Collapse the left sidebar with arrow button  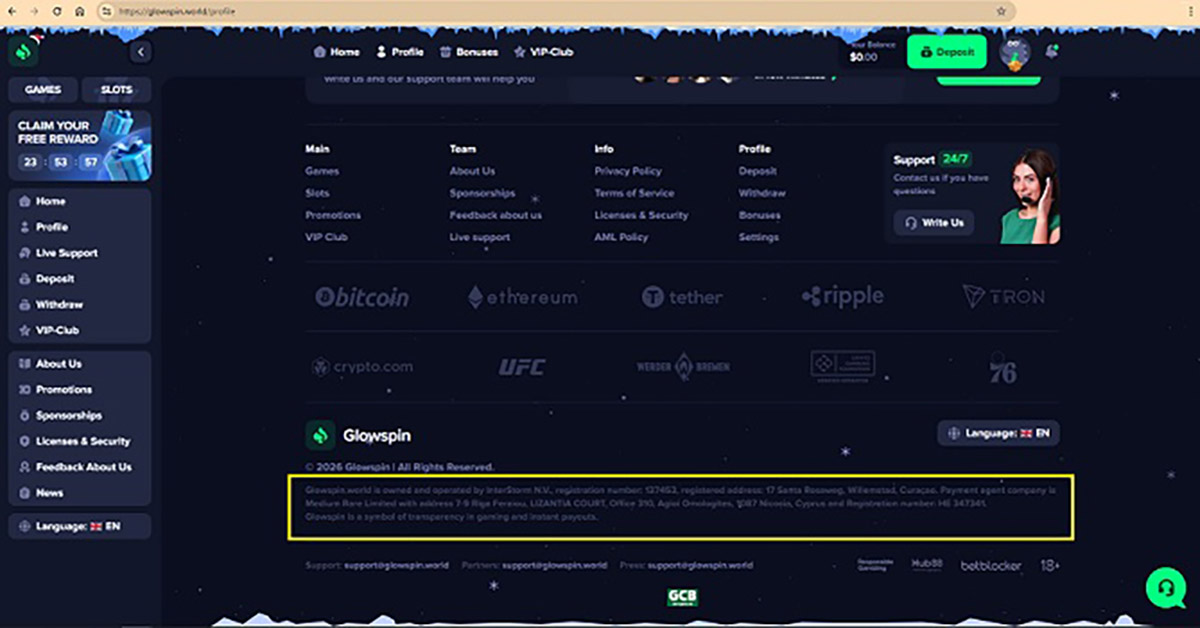(141, 52)
